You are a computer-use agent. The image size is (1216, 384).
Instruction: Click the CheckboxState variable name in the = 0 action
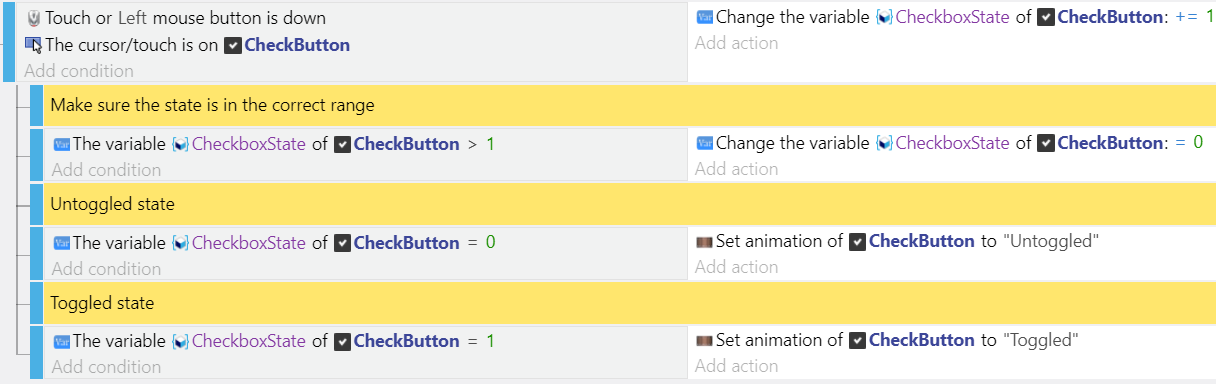click(952, 143)
